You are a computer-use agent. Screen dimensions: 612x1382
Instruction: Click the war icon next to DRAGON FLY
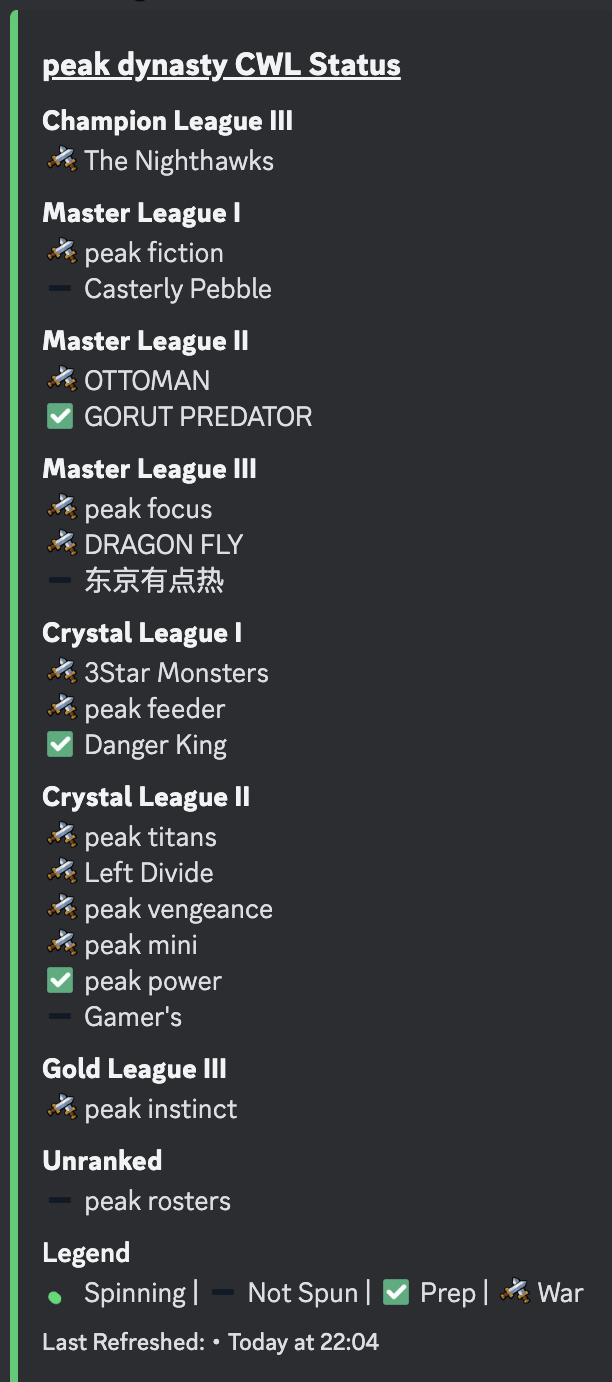tap(61, 544)
